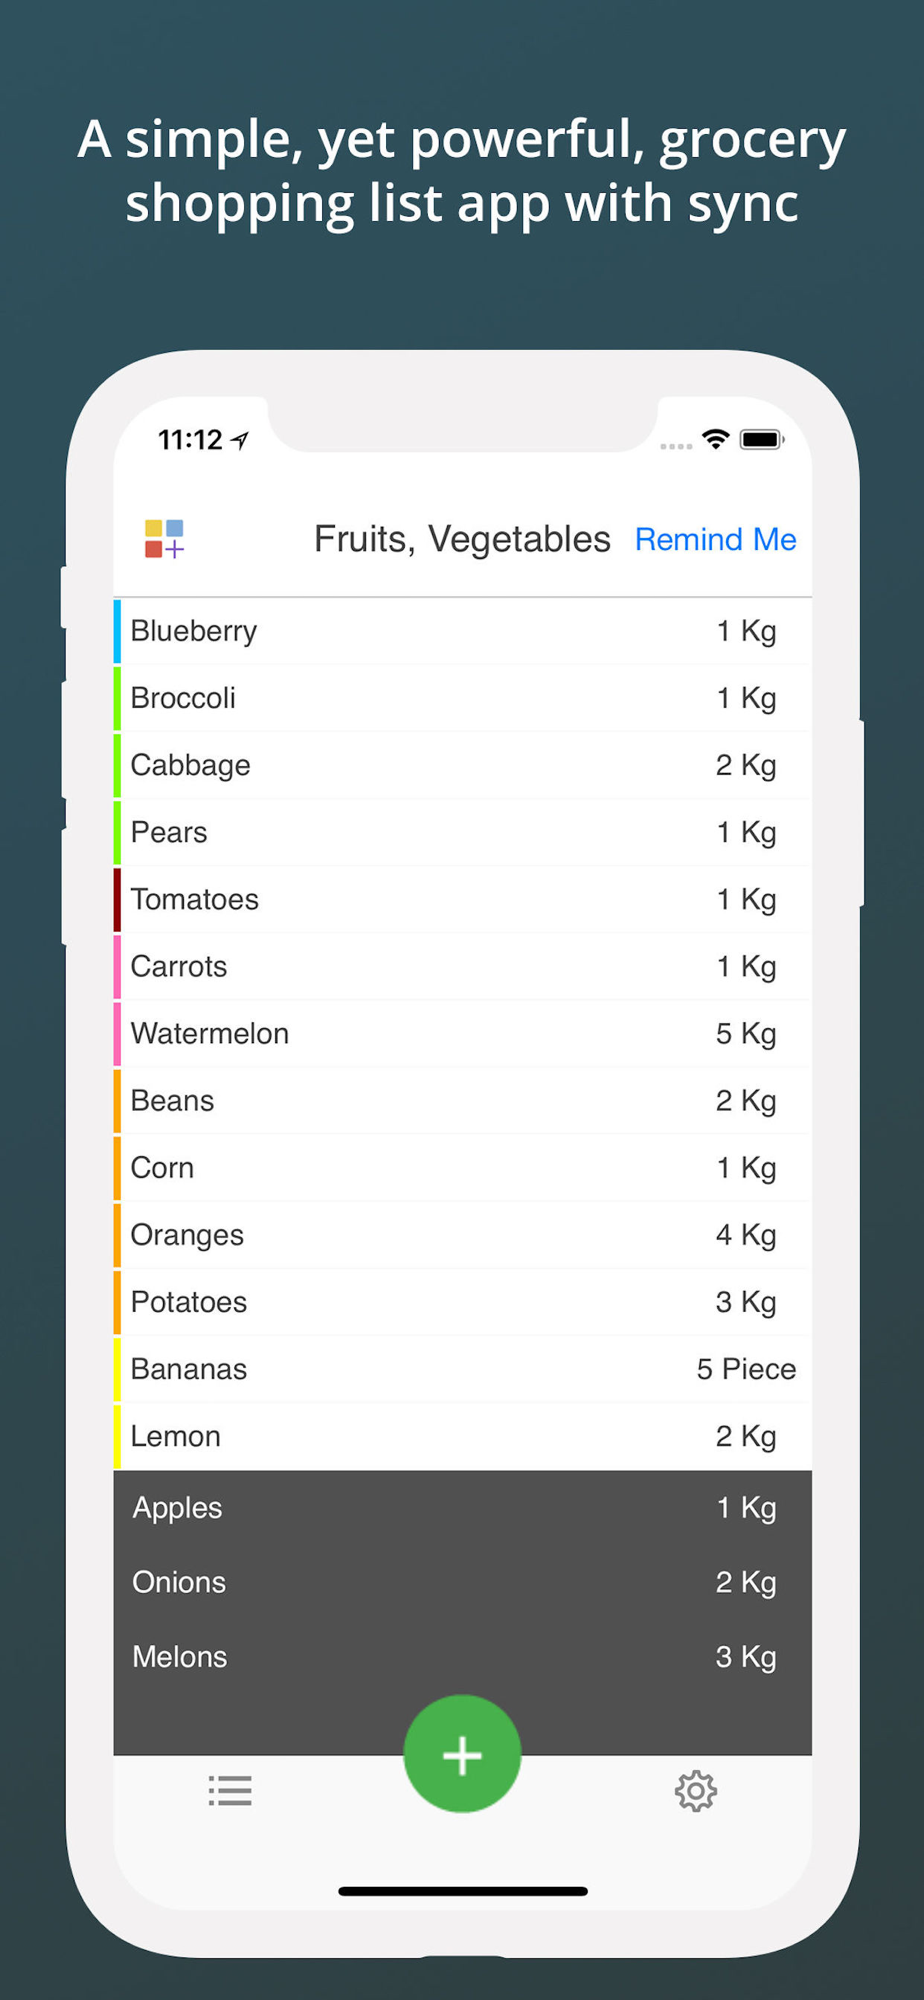The image size is (924, 2000).
Task: Tap the green plus add button
Action: click(462, 1754)
